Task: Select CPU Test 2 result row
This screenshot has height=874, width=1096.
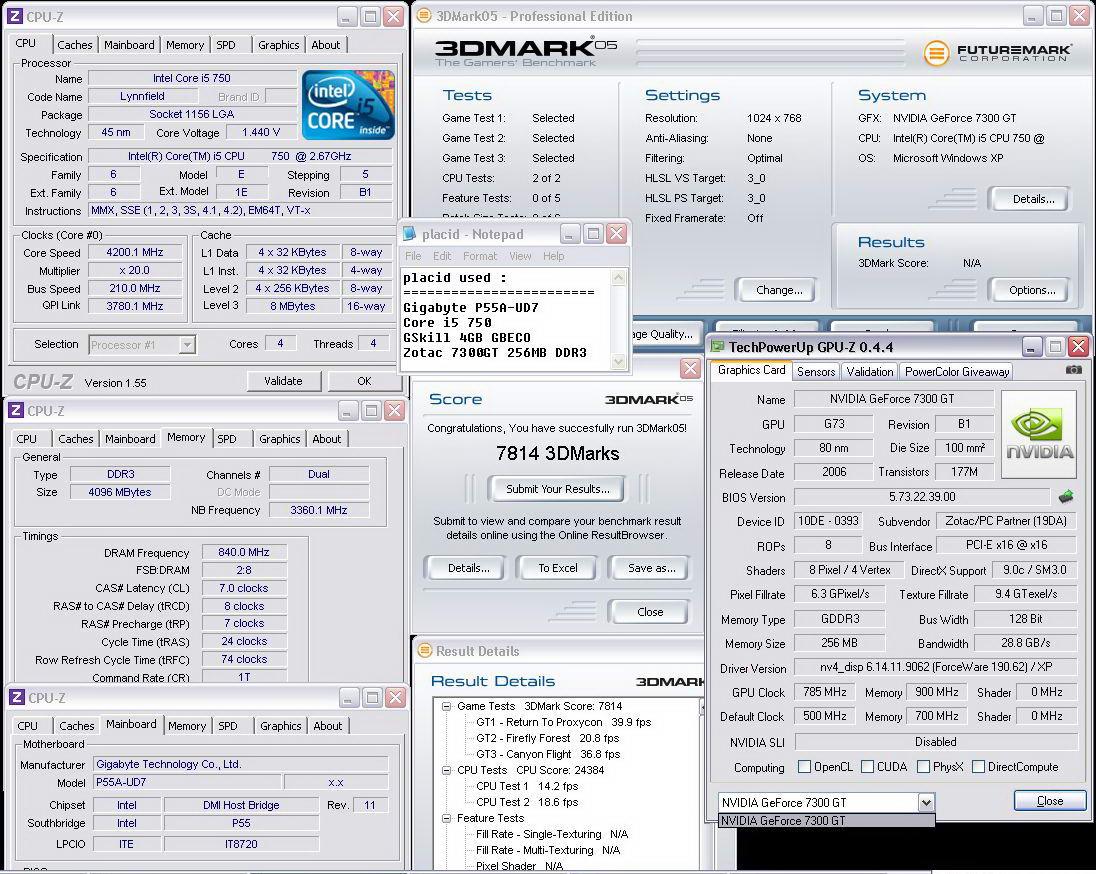Action: [x=527, y=802]
